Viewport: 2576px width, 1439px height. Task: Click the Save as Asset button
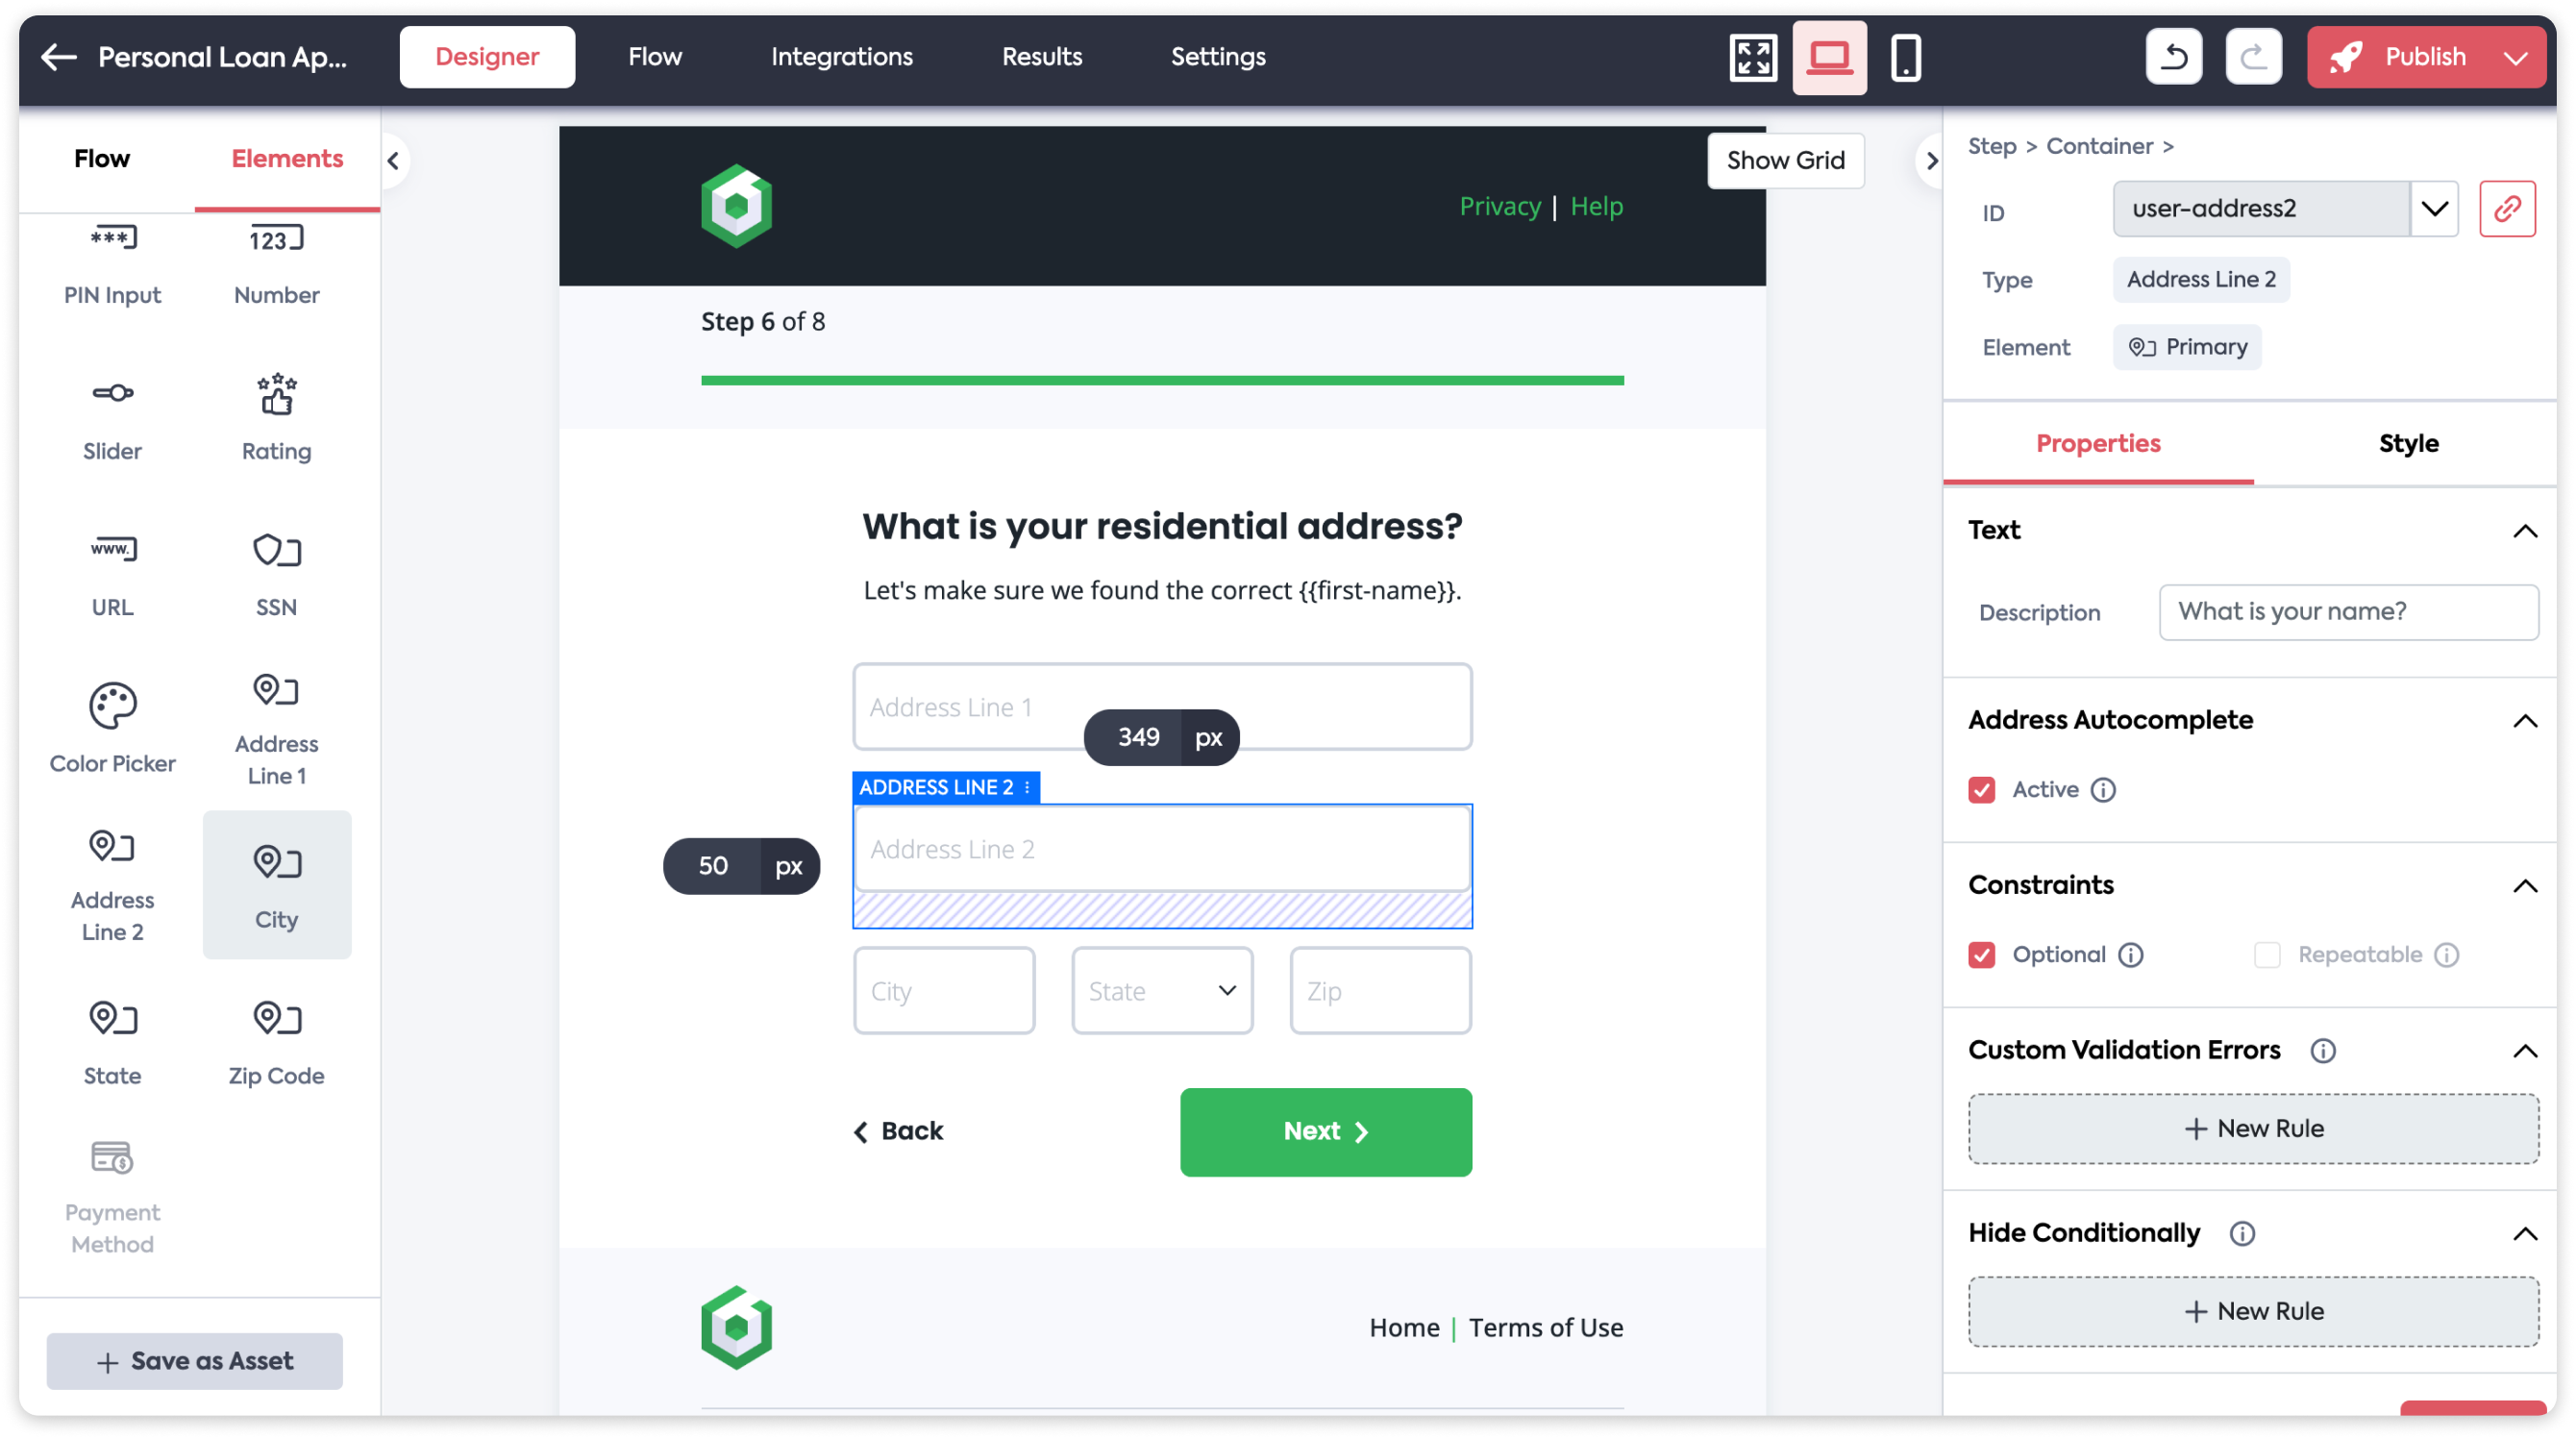click(x=194, y=1361)
